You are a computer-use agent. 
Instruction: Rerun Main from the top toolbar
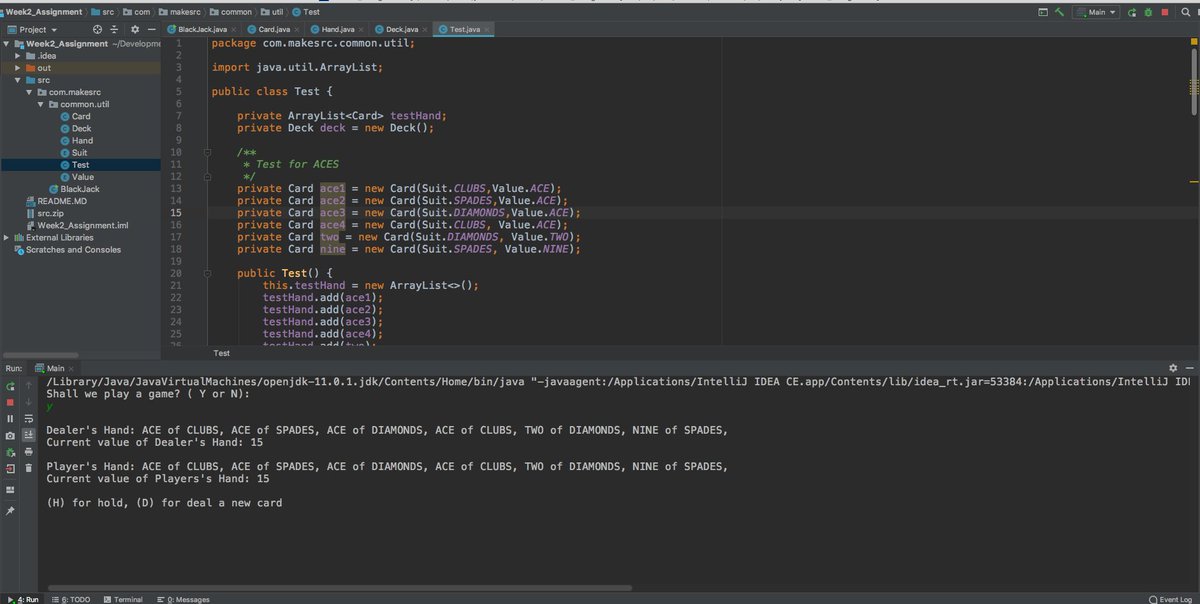[1132, 12]
